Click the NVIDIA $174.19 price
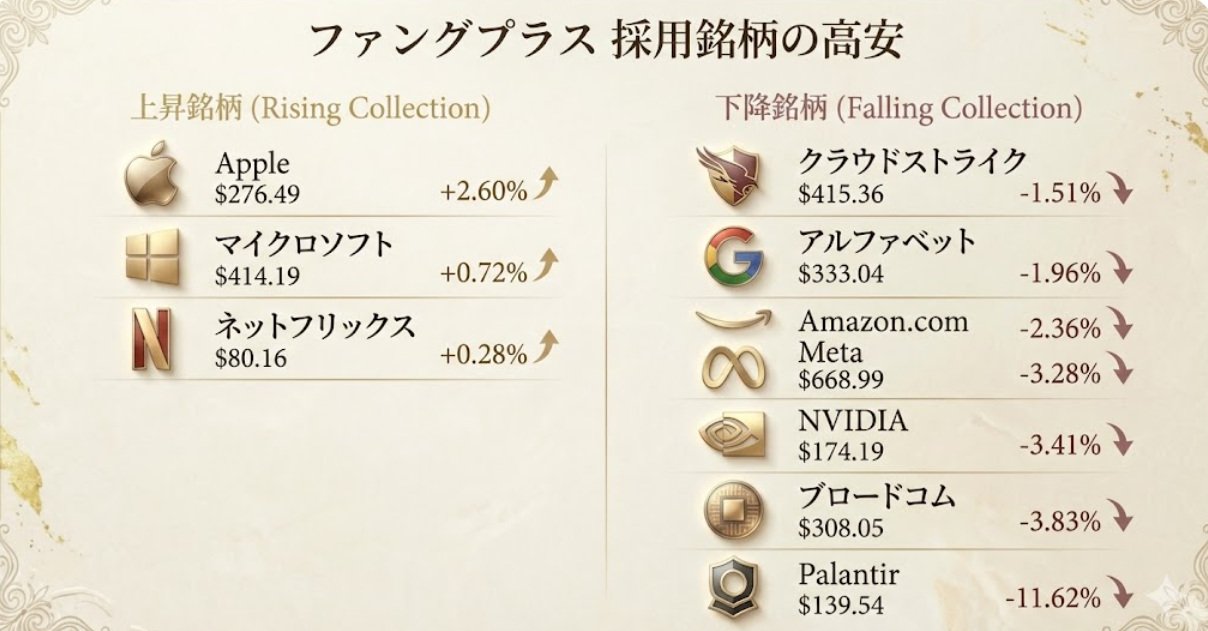The height and width of the screenshot is (631, 1208). 841,451
